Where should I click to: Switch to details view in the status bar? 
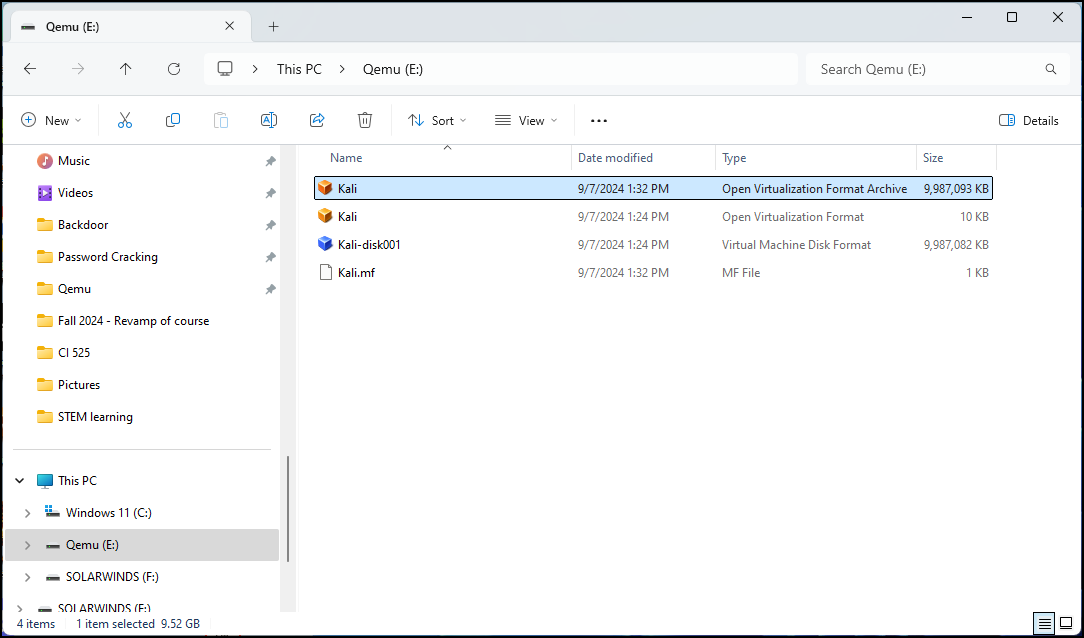(1045, 623)
